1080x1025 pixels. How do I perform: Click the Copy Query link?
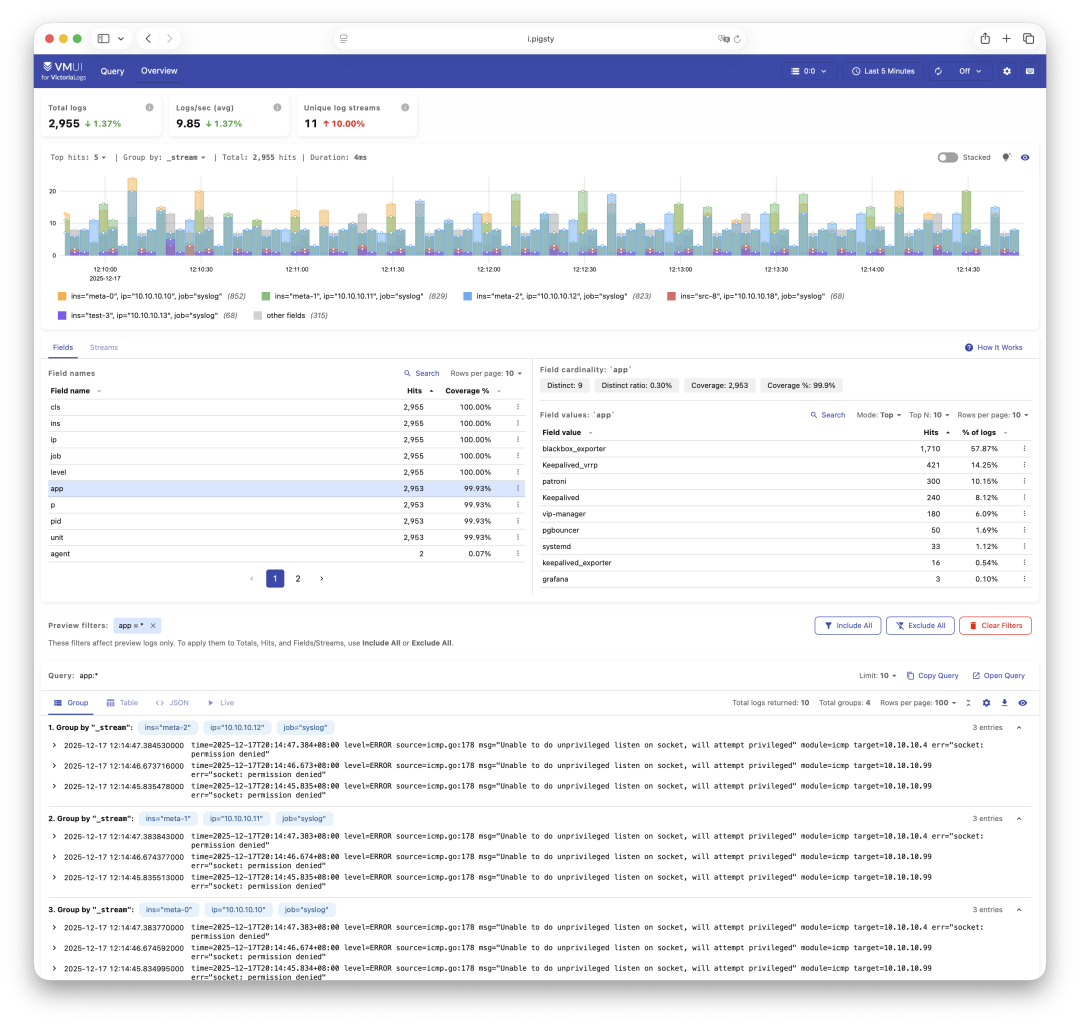coord(932,676)
